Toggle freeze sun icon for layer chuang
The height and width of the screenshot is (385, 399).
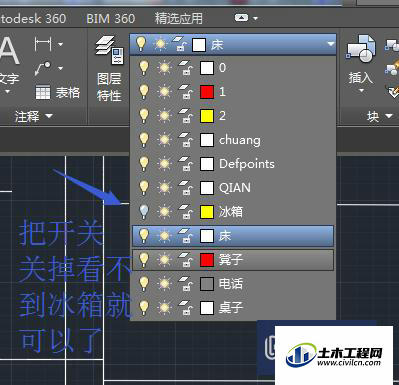click(164, 140)
